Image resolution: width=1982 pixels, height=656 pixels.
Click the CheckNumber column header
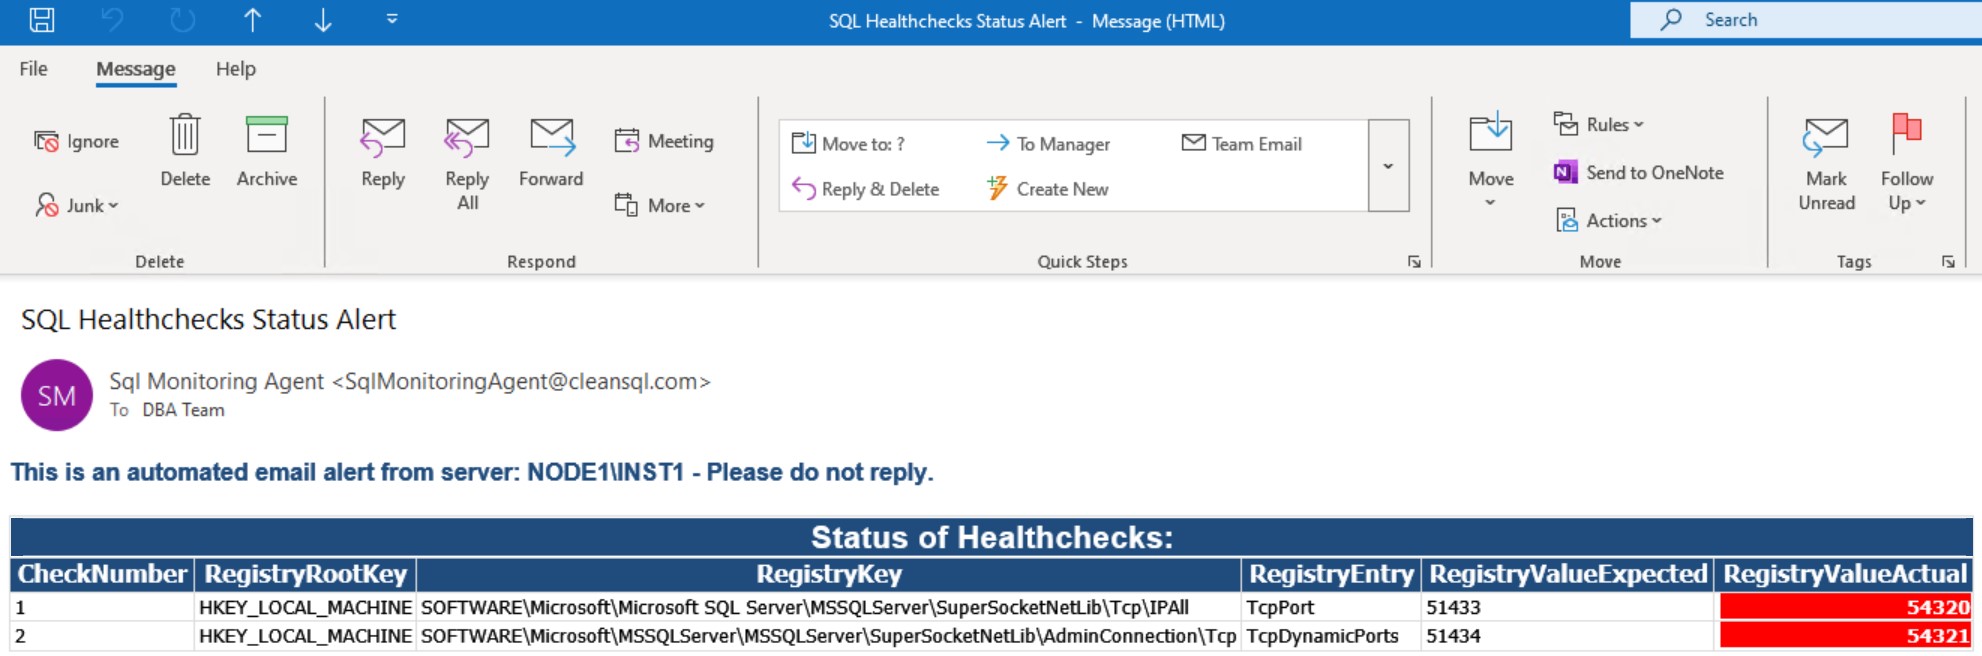point(102,574)
